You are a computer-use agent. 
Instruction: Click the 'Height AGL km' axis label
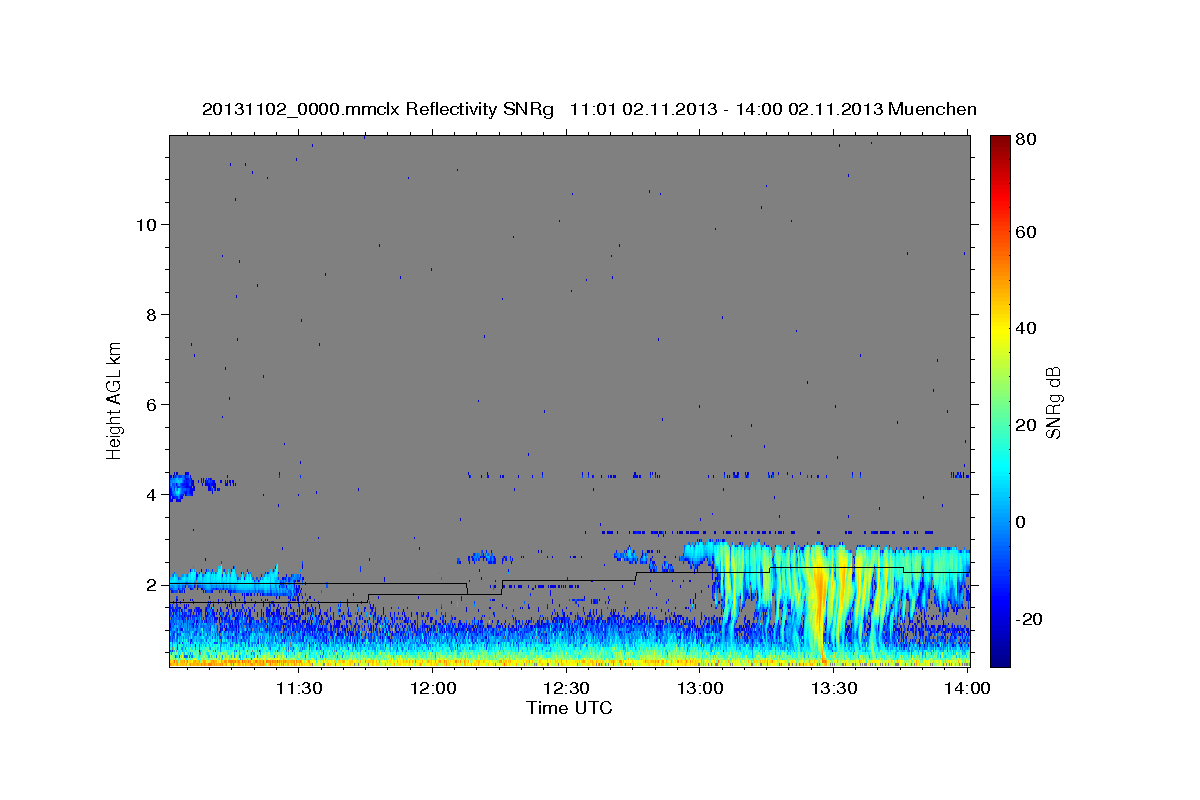click(x=115, y=400)
